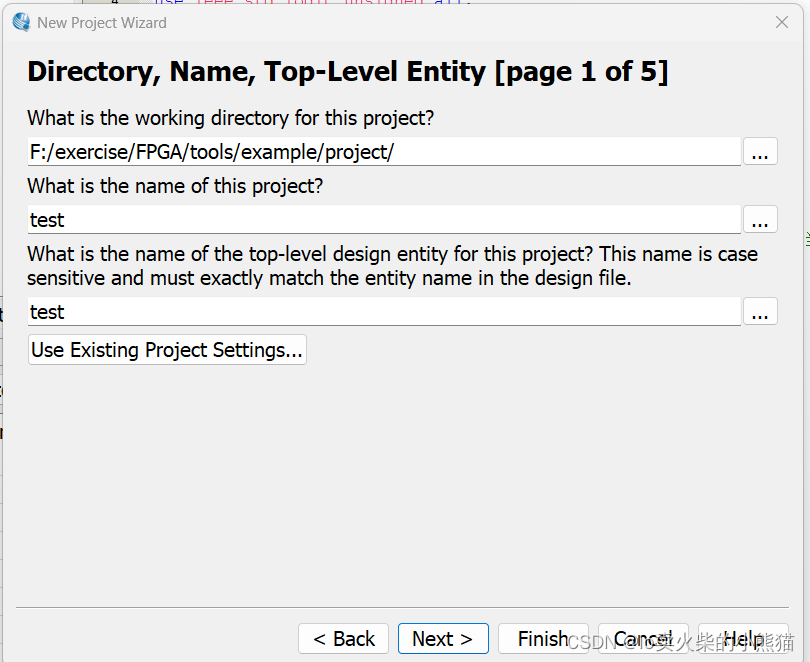810x662 pixels.
Task: Click the Quartus icon in title bar
Action: [21, 22]
